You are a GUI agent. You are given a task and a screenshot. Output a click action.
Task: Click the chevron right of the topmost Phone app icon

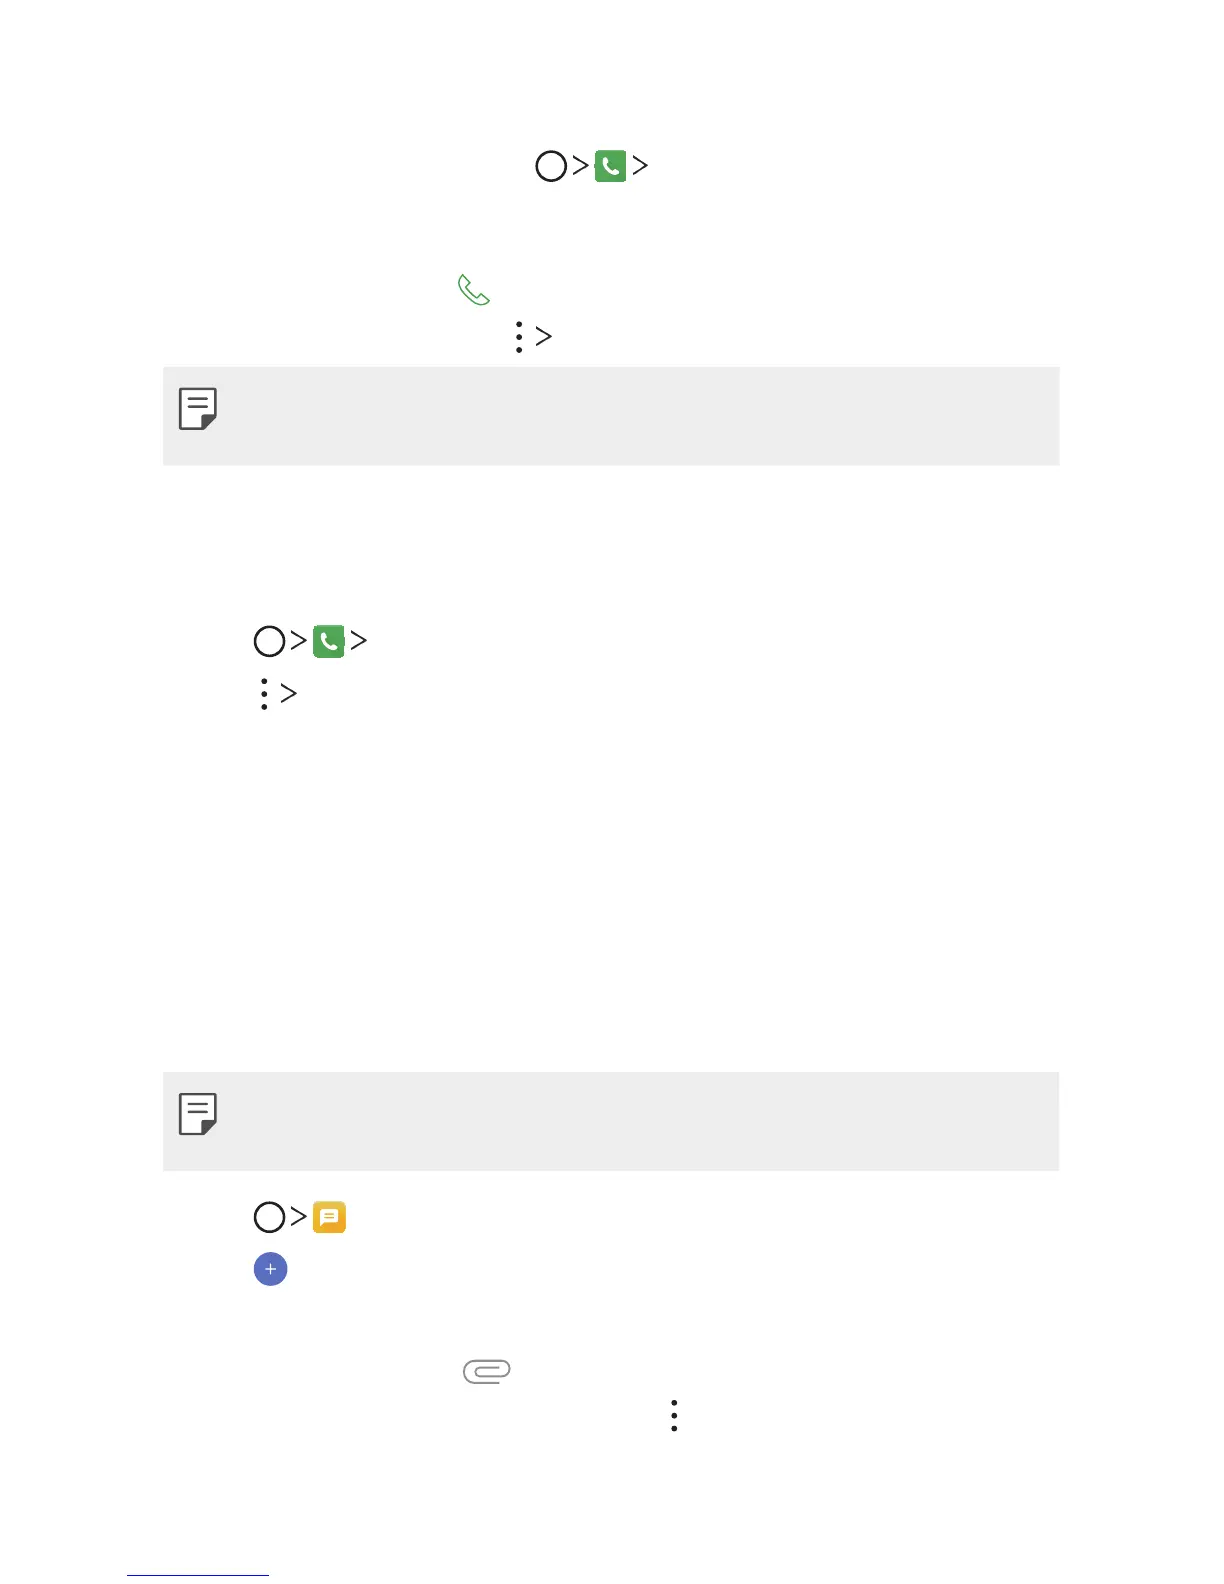pos(640,165)
